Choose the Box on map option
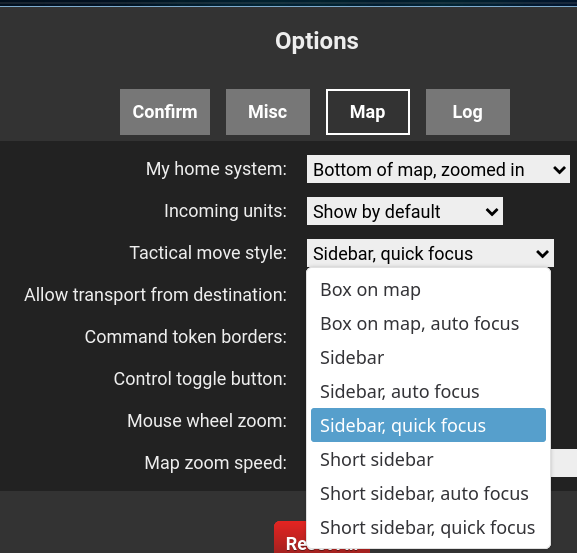This screenshot has width=577, height=553. (428, 290)
